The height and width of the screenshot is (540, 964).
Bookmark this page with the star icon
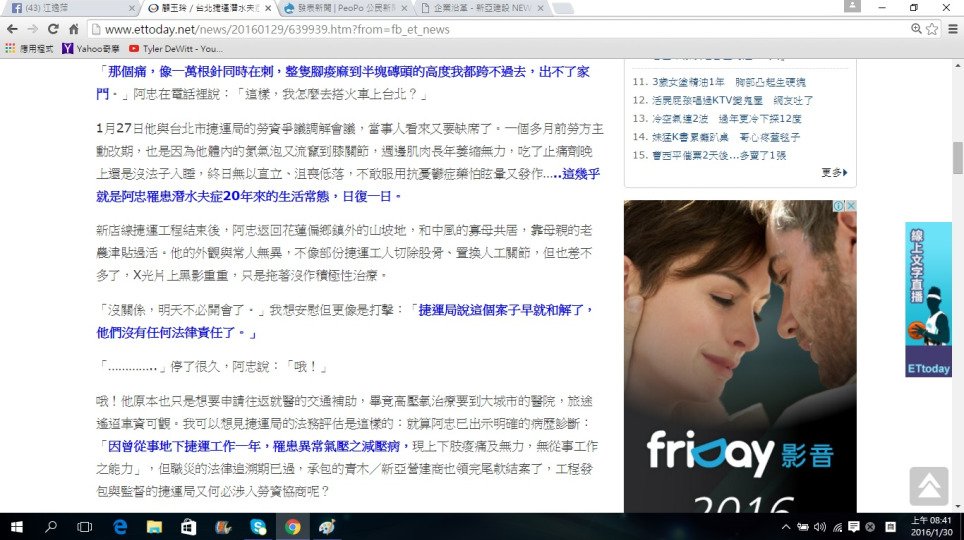pos(932,29)
